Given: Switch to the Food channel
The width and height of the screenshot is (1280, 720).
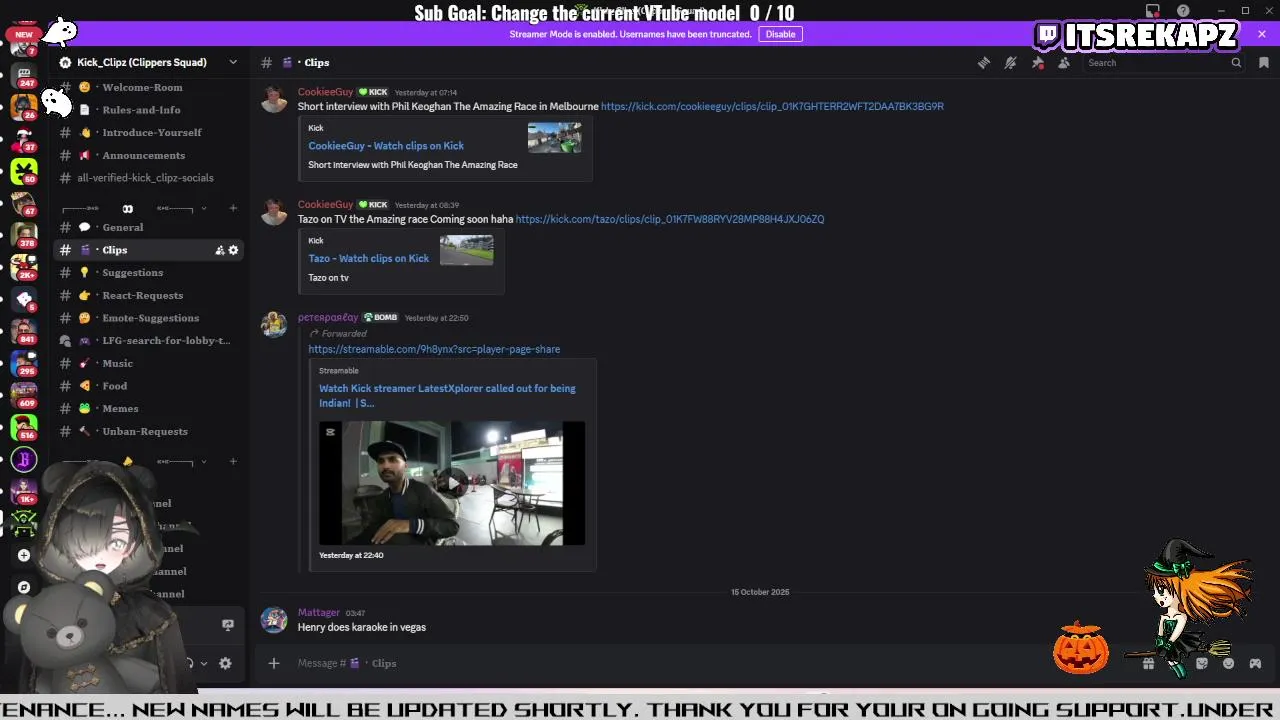Looking at the screenshot, I should [148, 386].
